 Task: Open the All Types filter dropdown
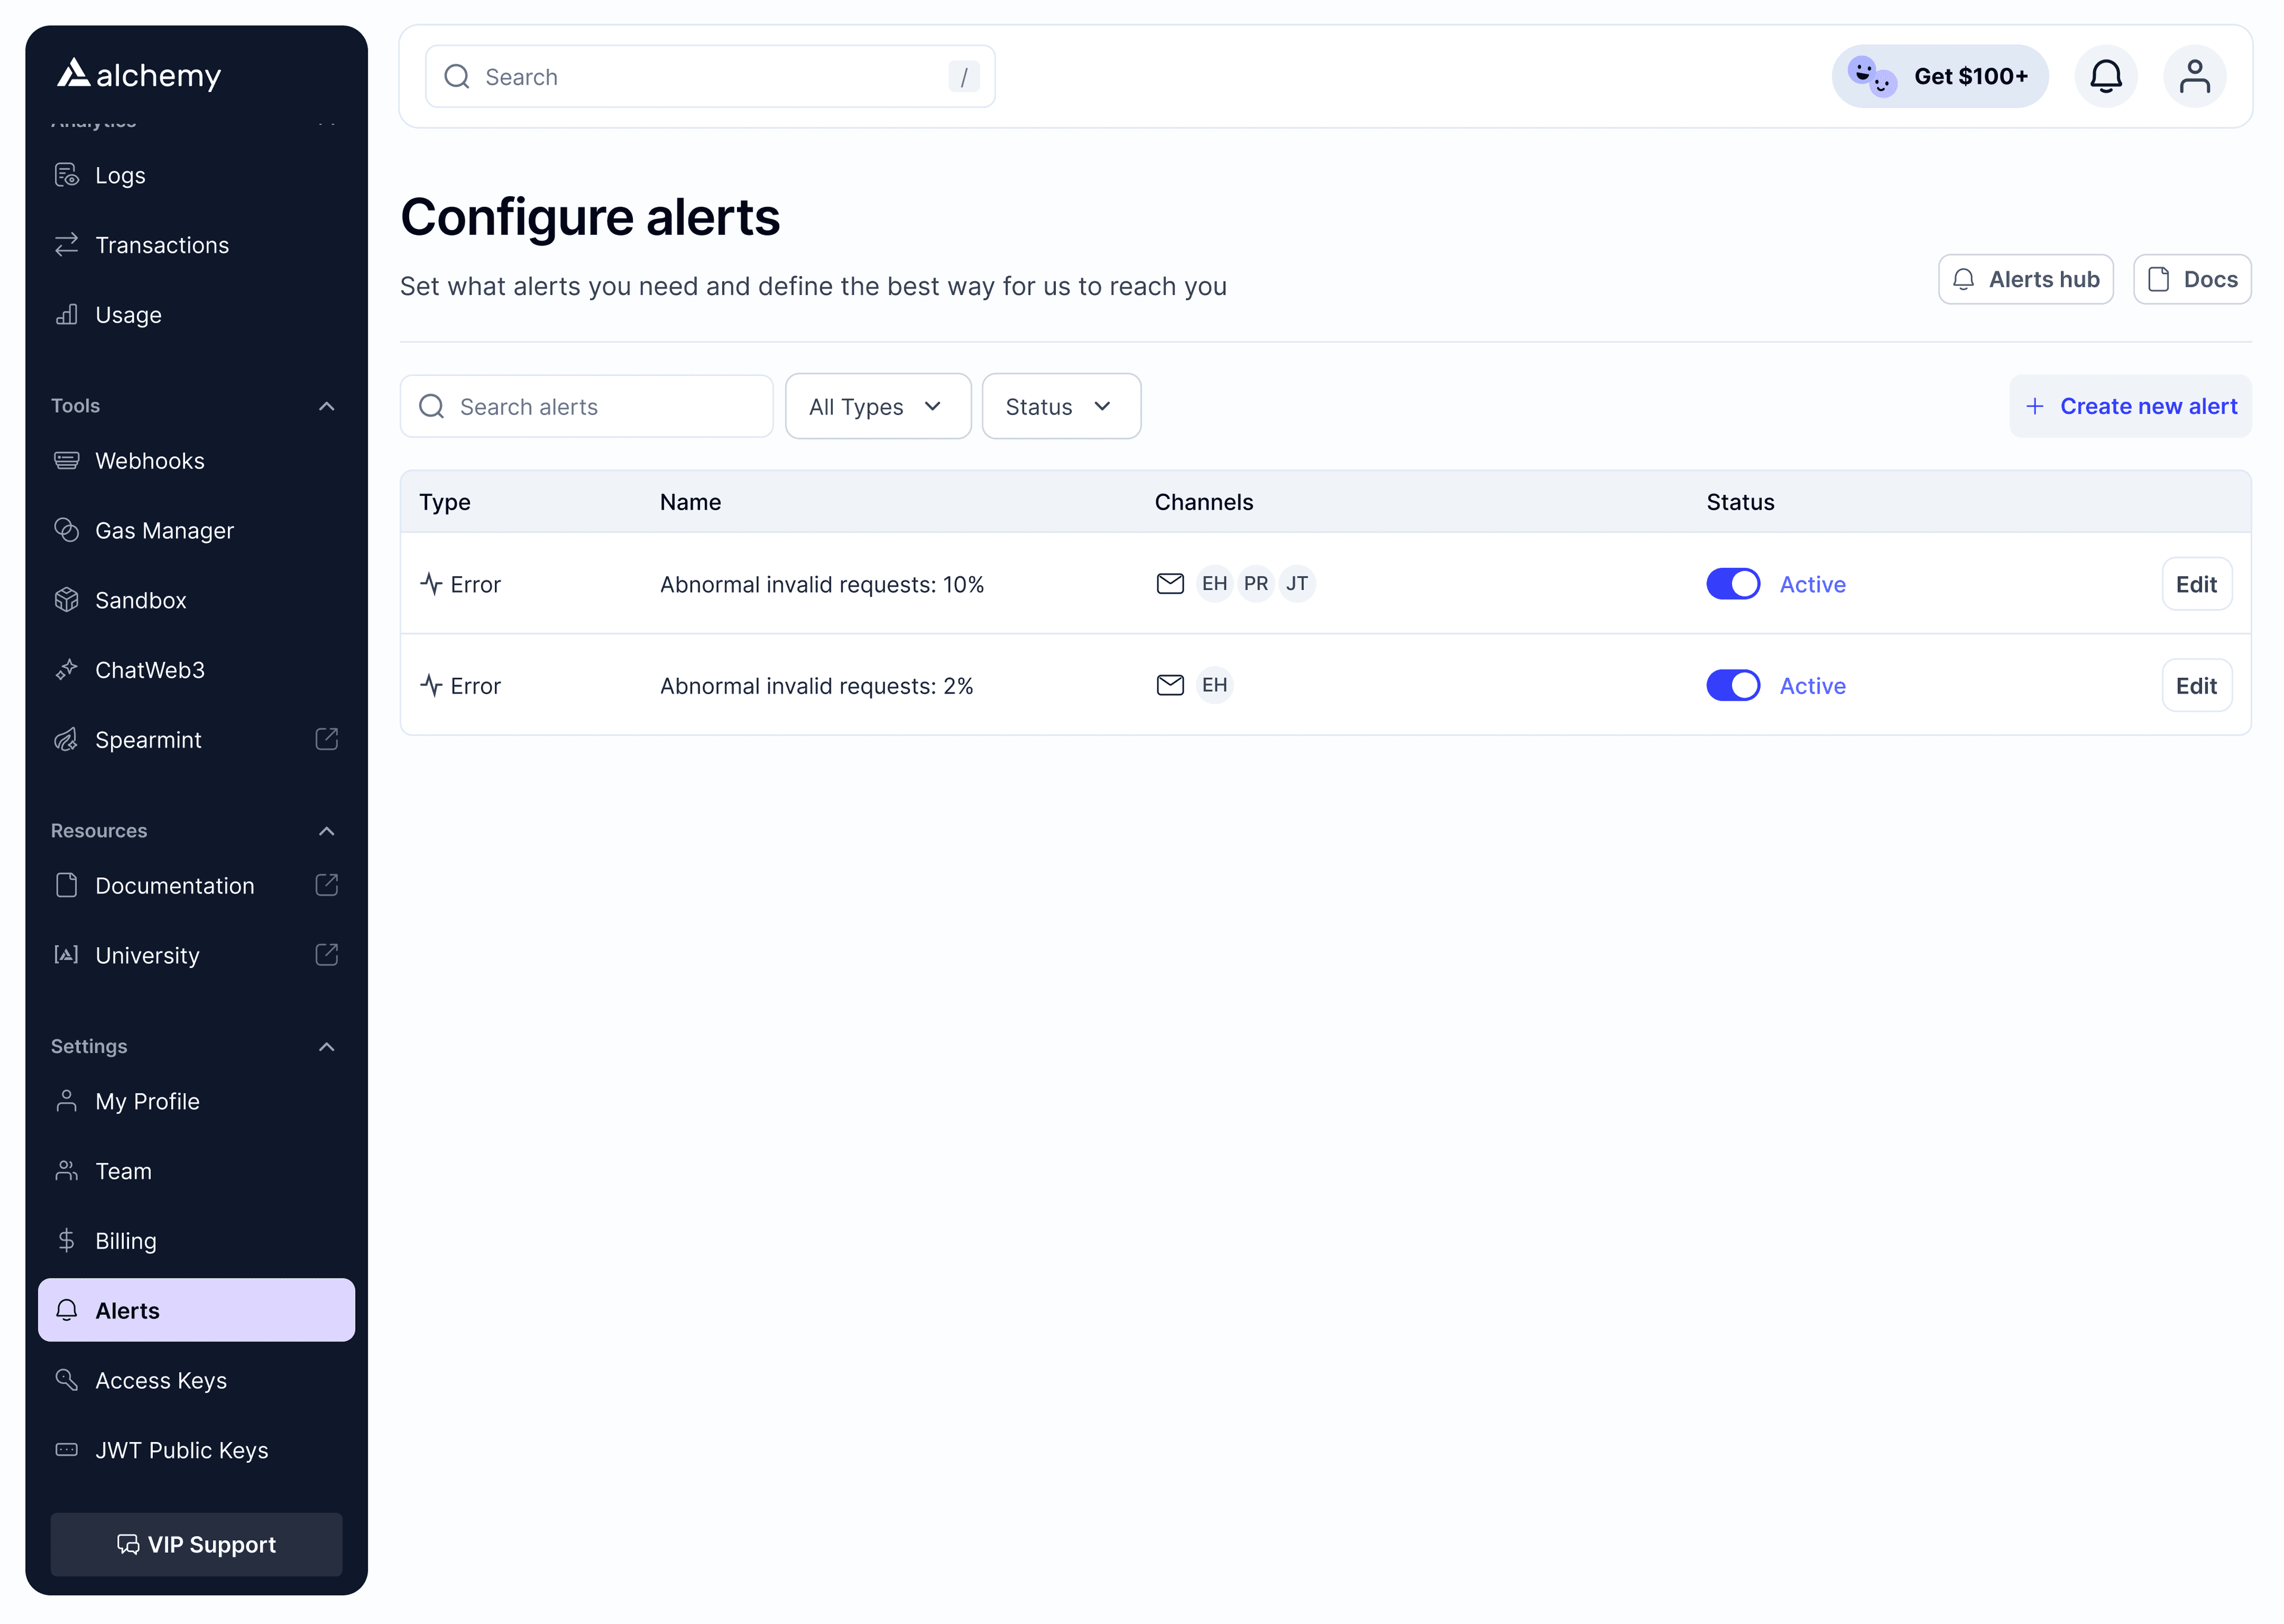click(x=877, y=406)
